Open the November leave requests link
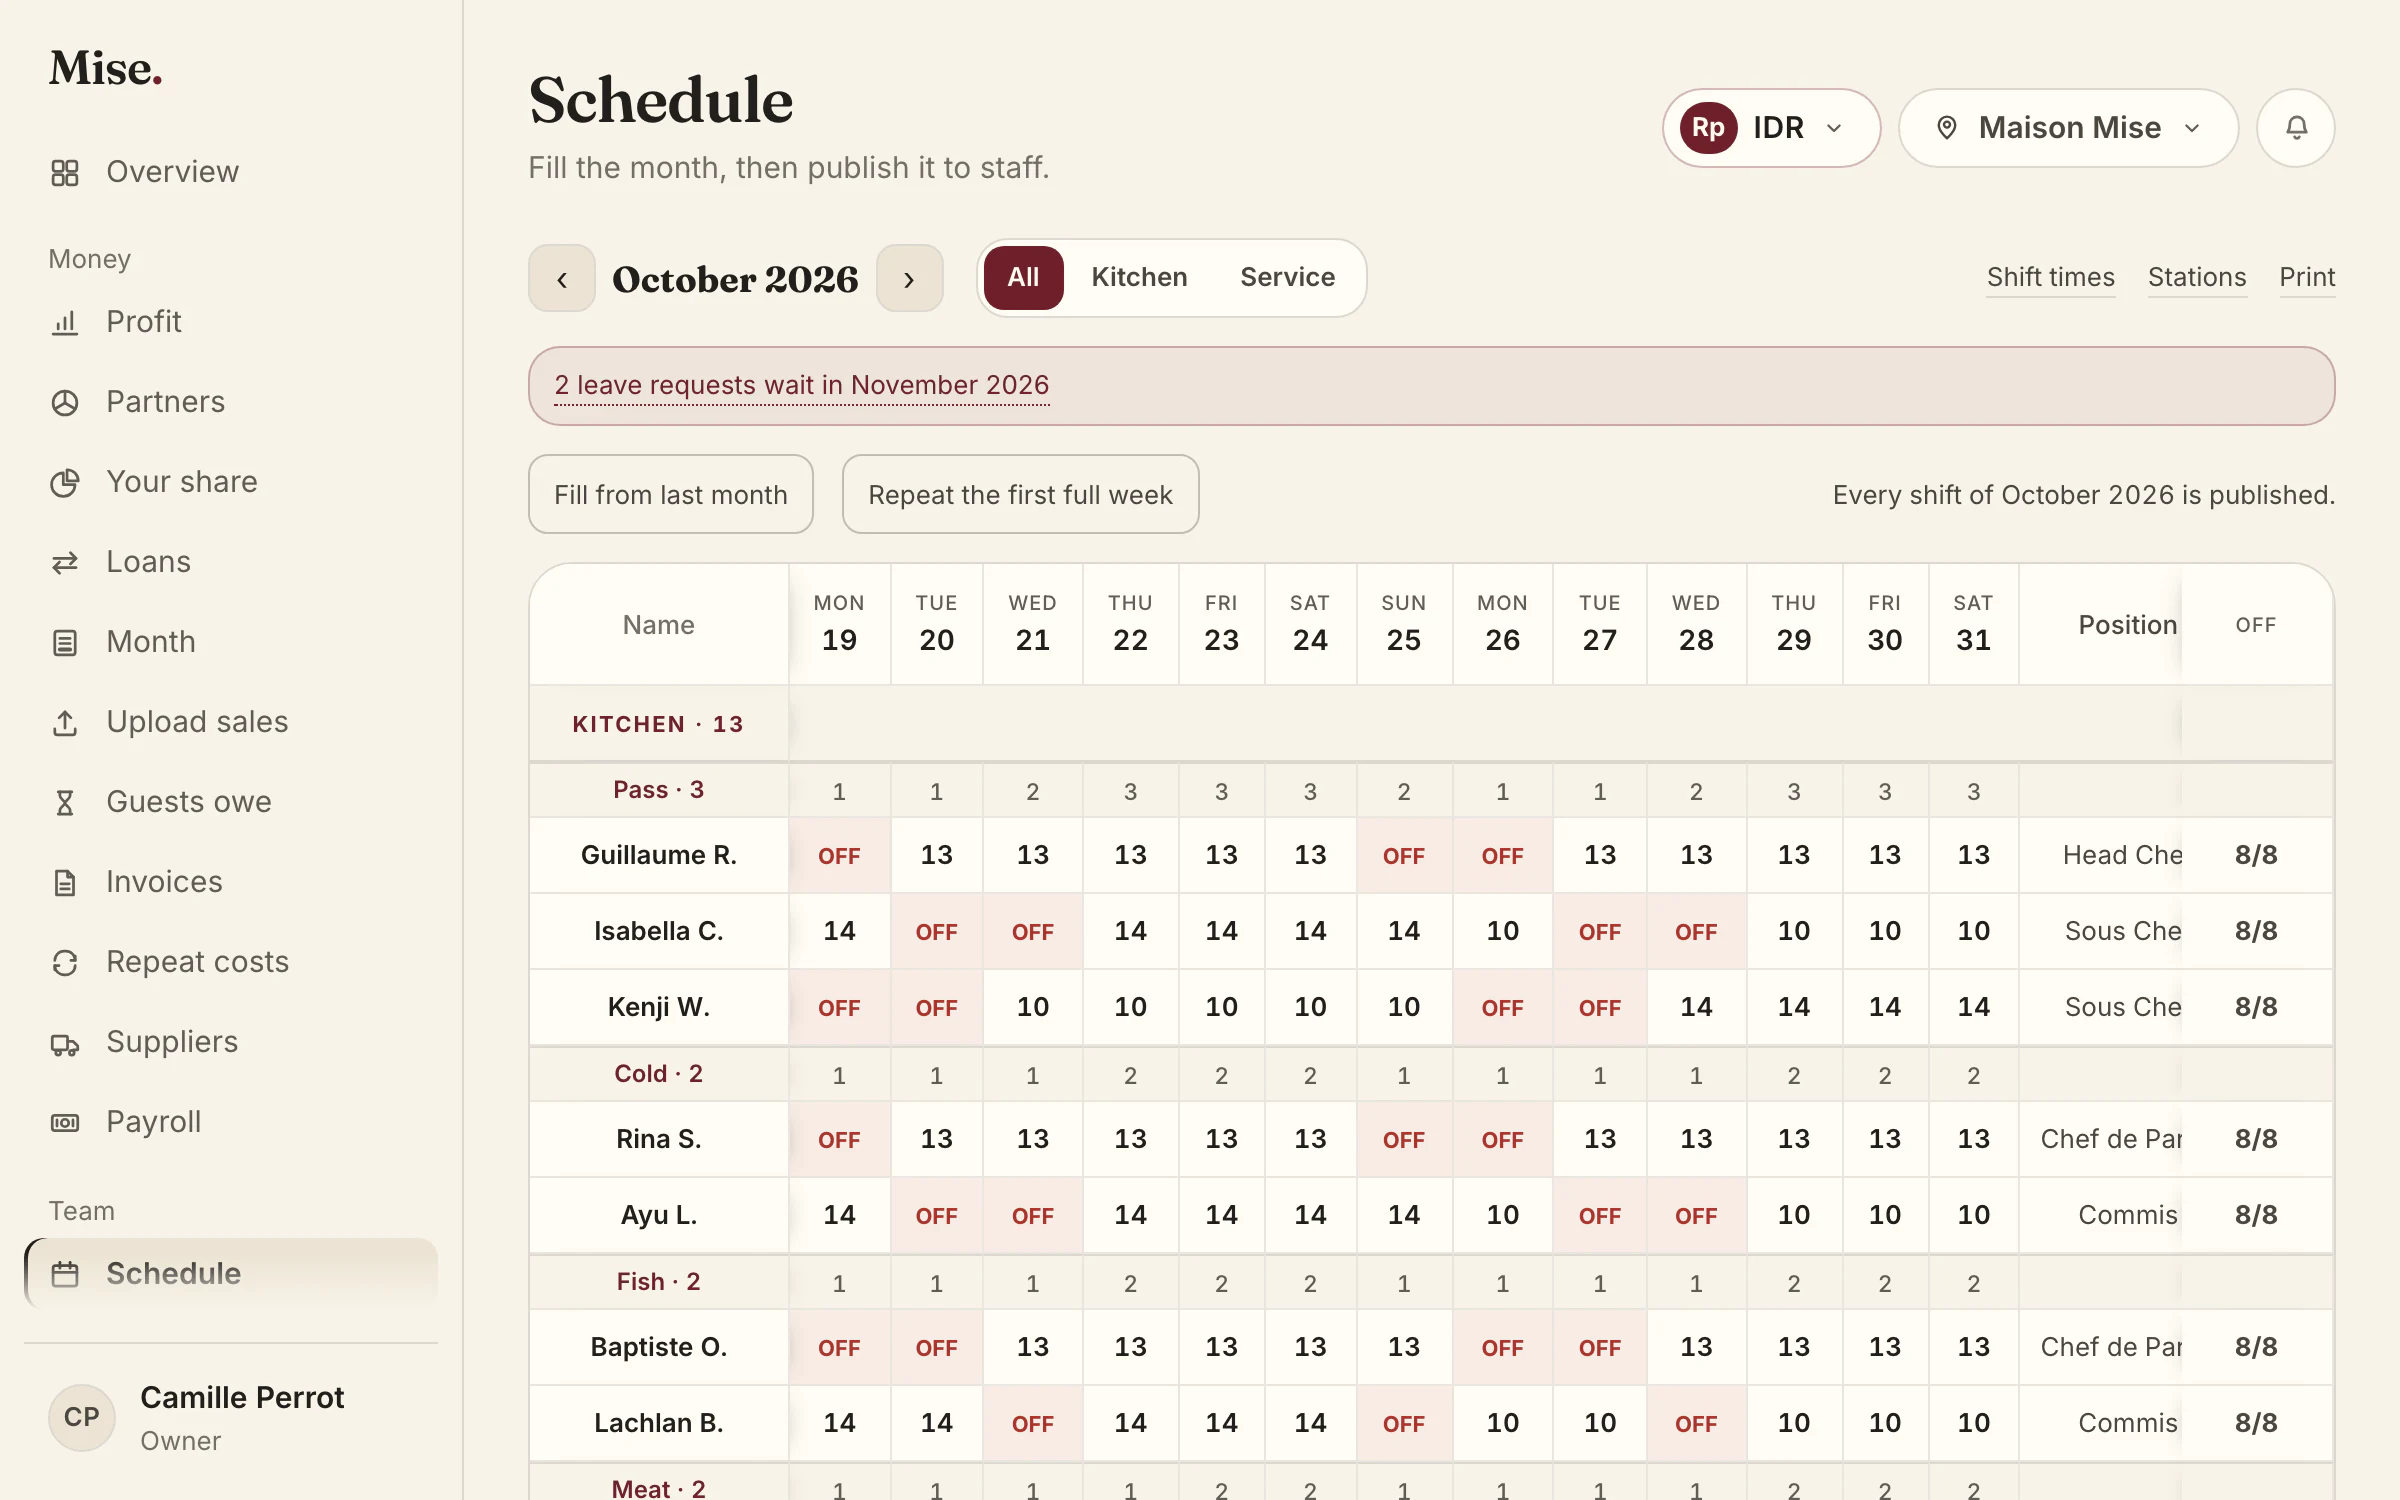This screenshot has width=2400, height=1500. 801,385
